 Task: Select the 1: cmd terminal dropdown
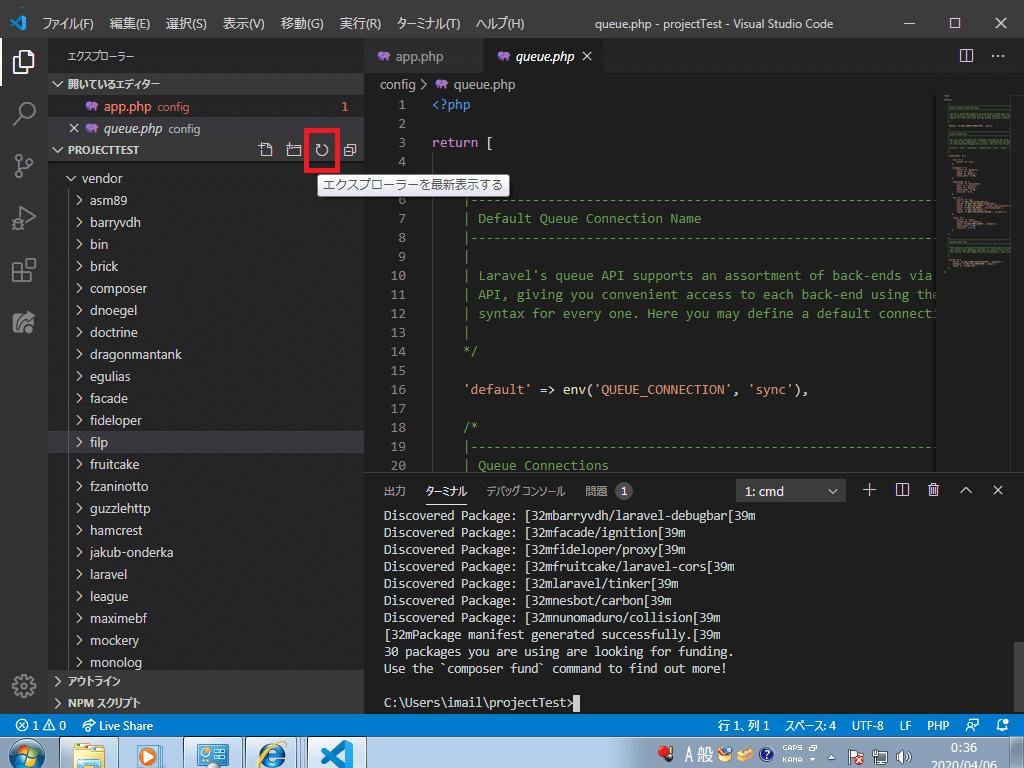tap(791, 491)
